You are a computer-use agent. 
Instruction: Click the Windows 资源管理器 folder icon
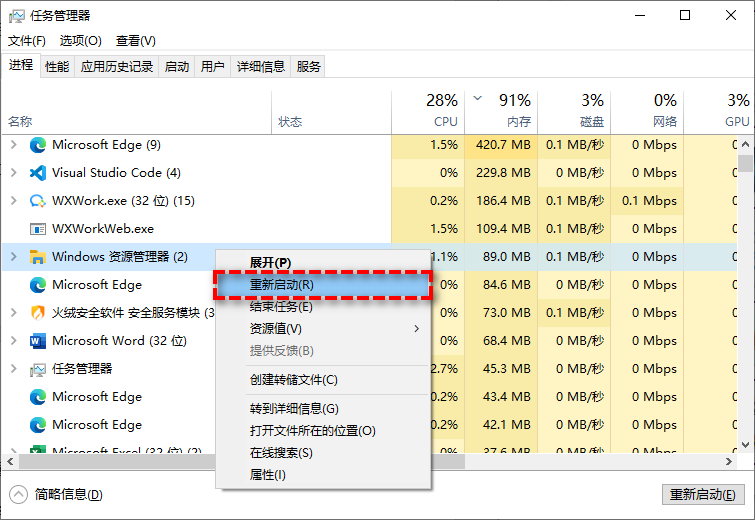(x=38, y=257)
